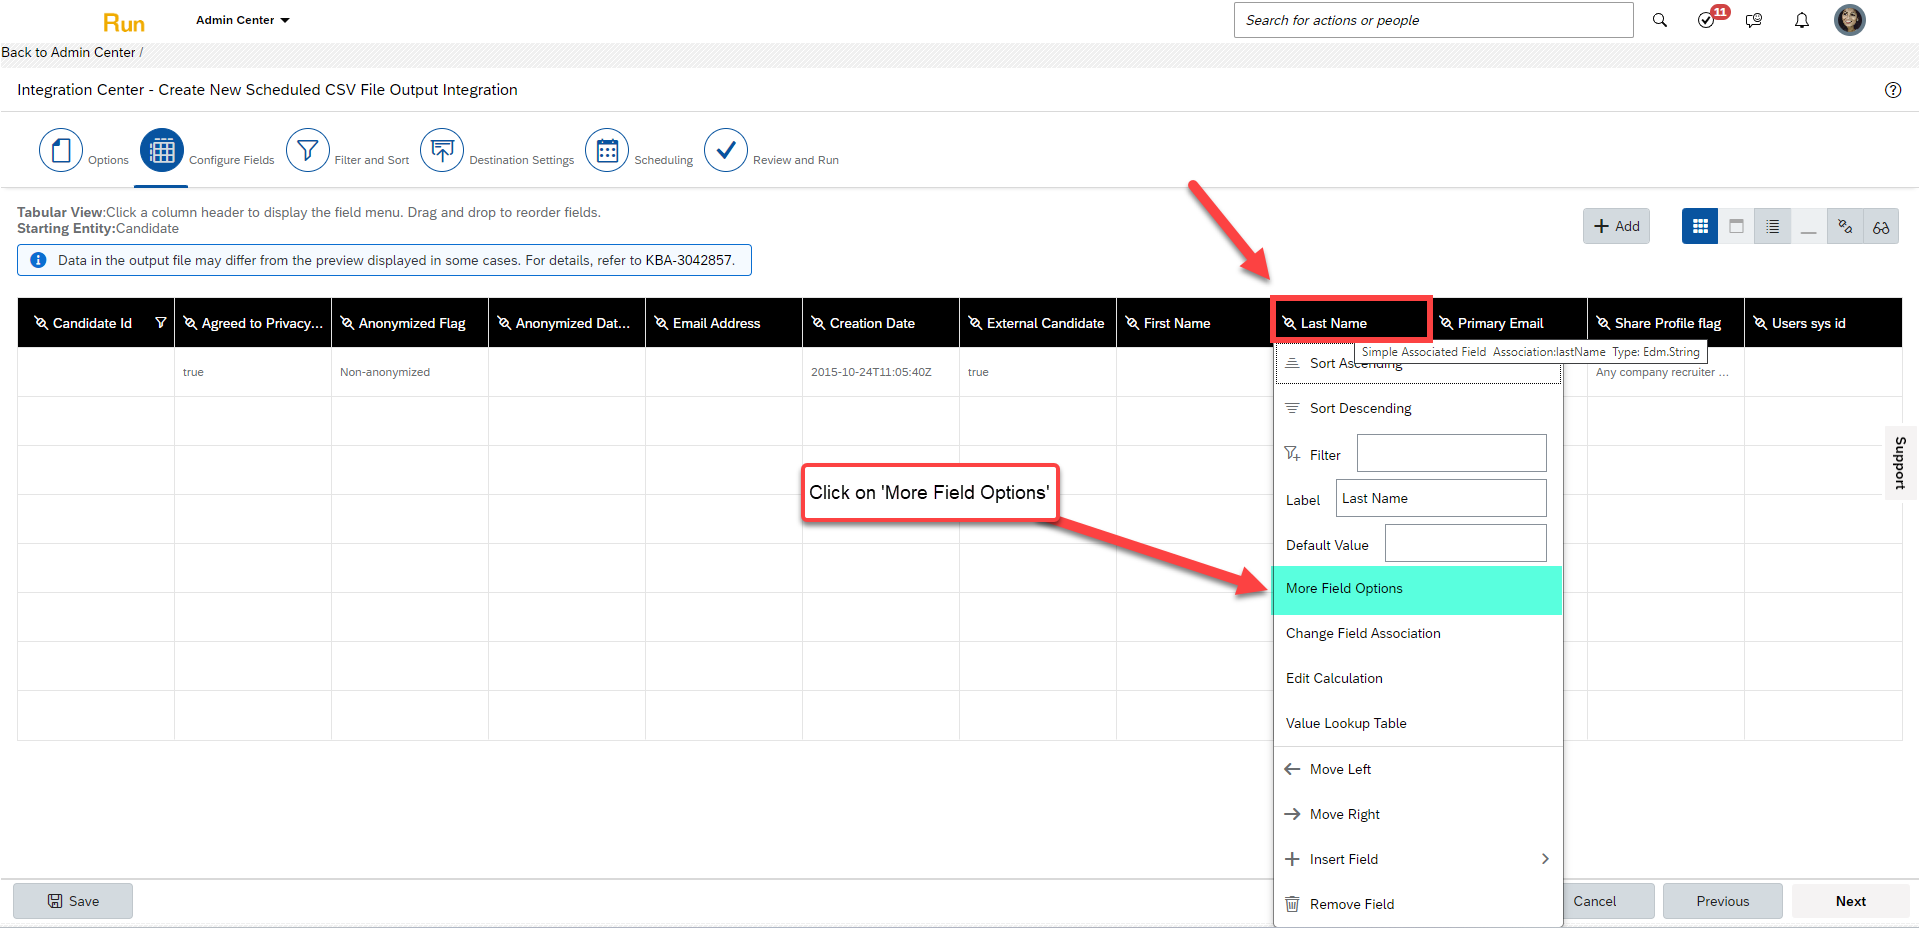Expand the Insert Field submenu chevron
1919x928 pixels.
[x=1545, y=859]
